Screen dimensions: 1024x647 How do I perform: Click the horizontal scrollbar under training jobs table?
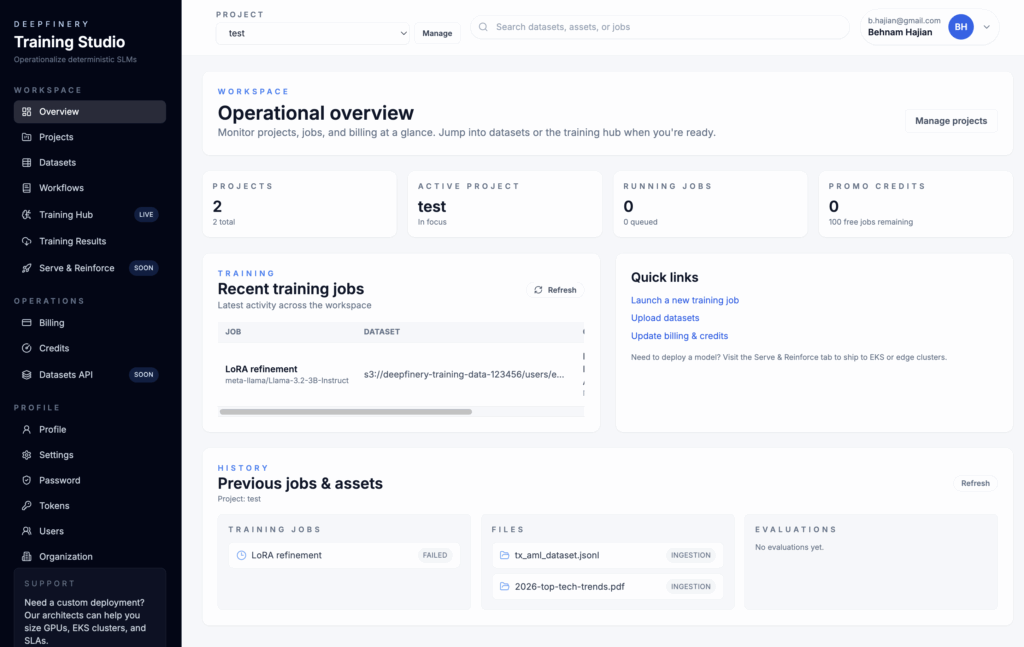point(345,411)
